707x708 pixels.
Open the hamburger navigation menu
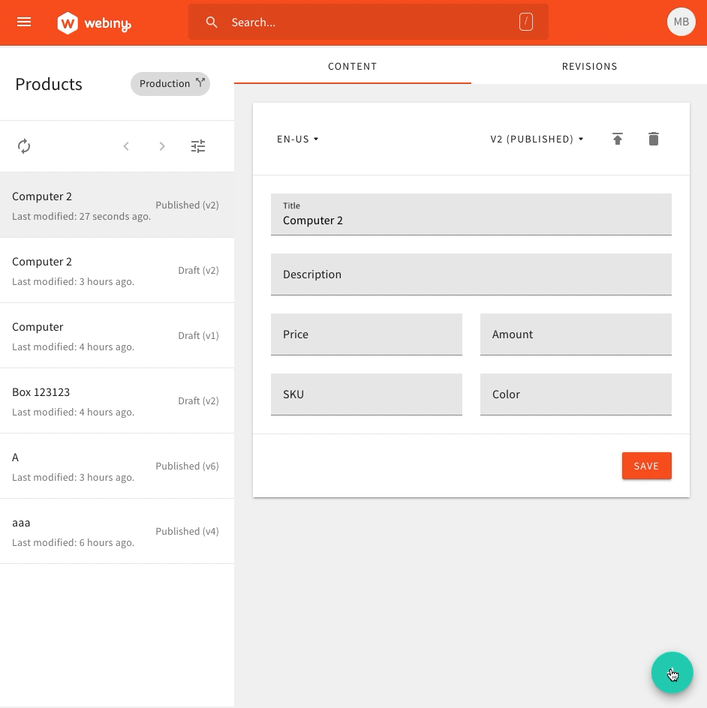click(x=24, y=22)
